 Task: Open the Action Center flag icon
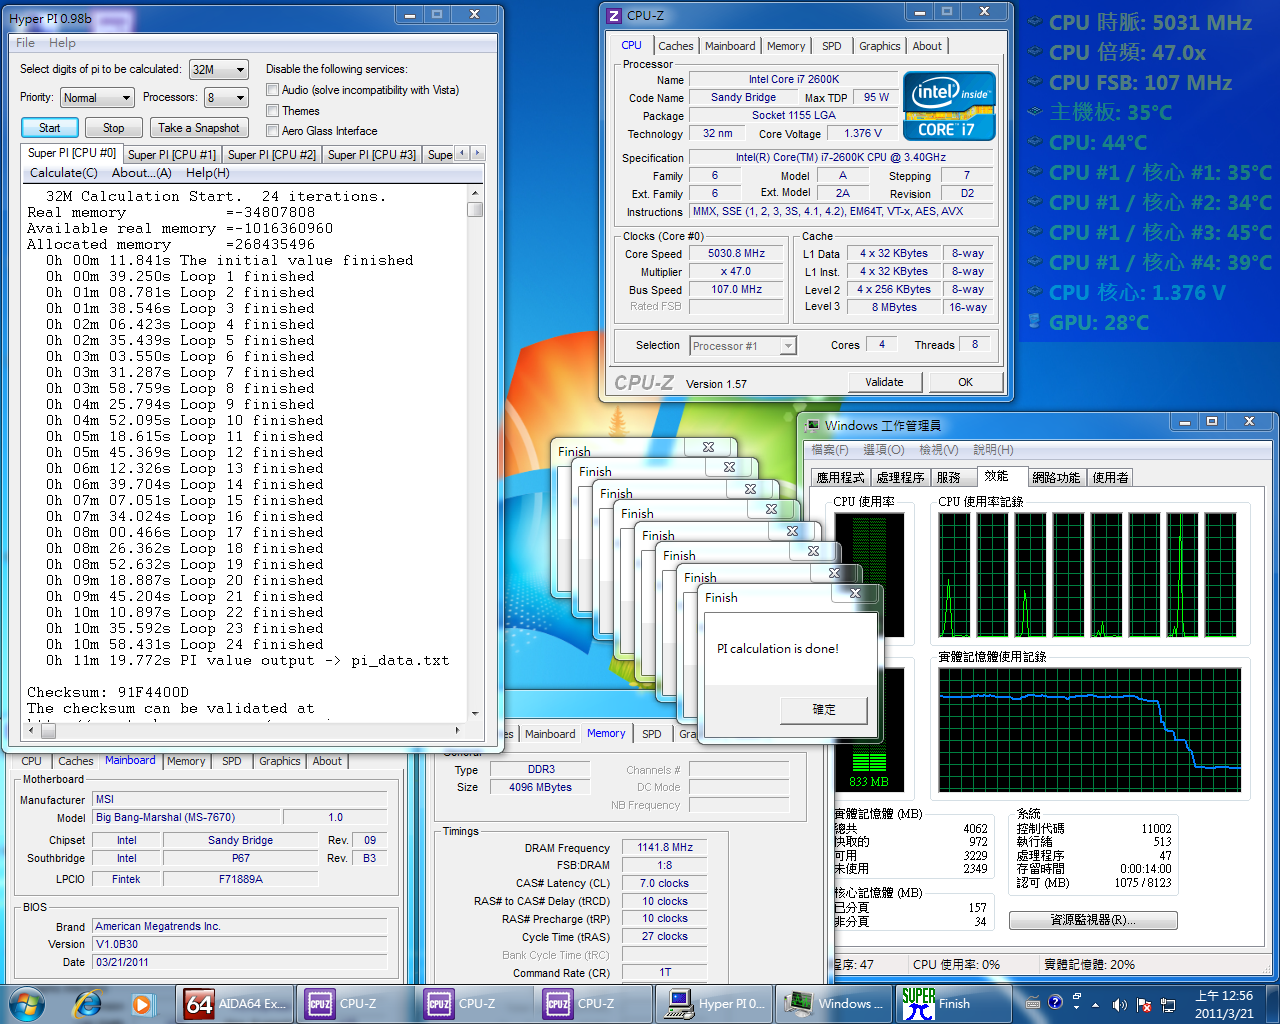[1143, 1004]
